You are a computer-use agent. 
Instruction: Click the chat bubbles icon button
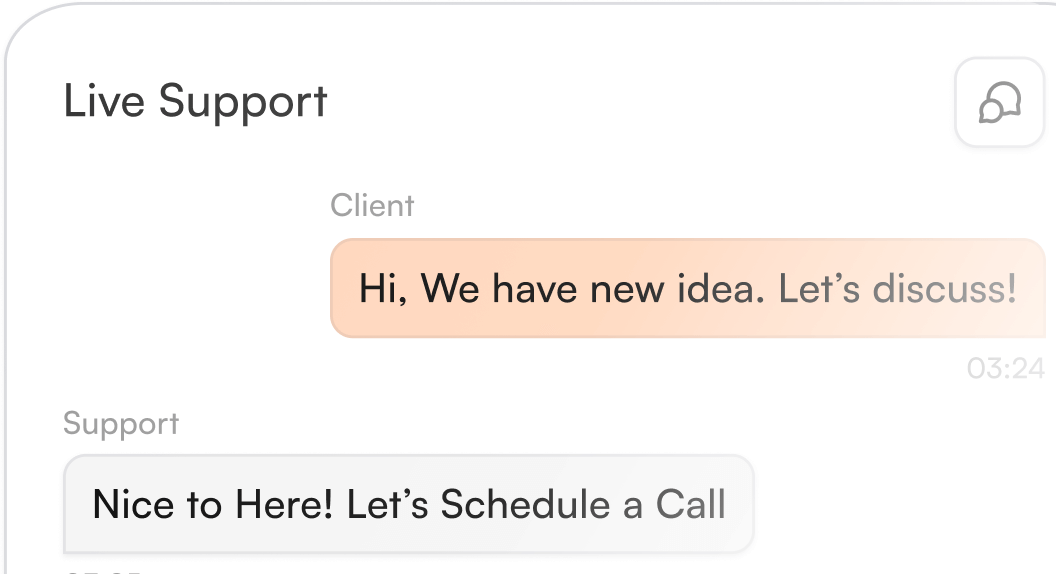pos(1000,102)
